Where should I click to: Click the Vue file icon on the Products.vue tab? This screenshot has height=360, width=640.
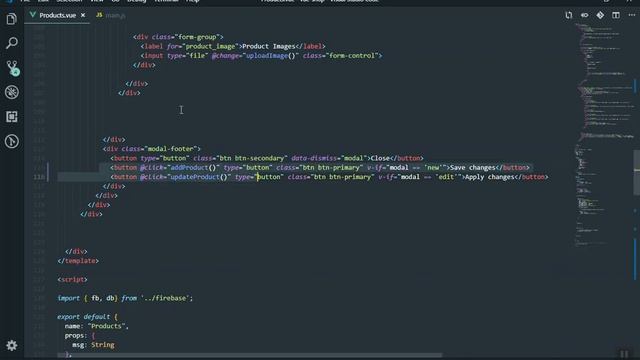[x=33, y=15]
